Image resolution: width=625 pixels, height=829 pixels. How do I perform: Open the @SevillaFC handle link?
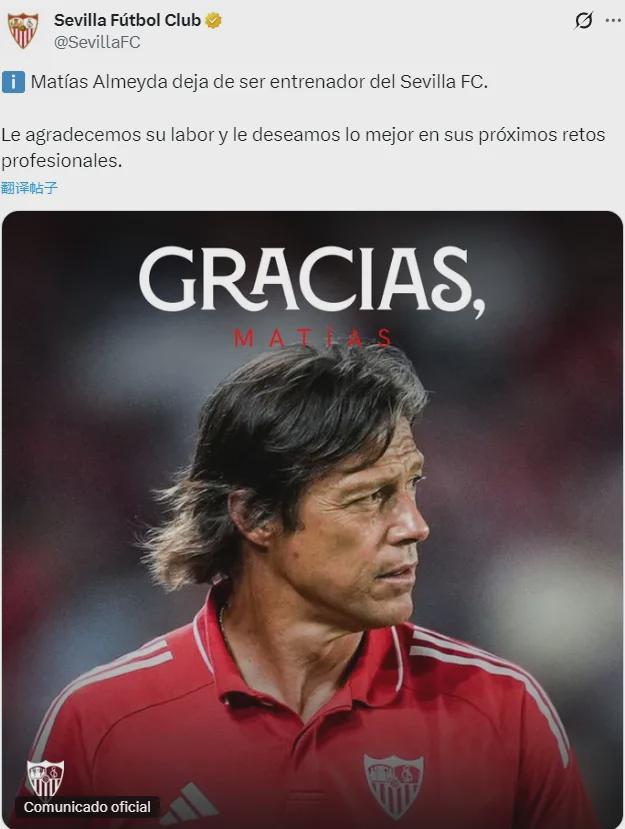(97, 42)
